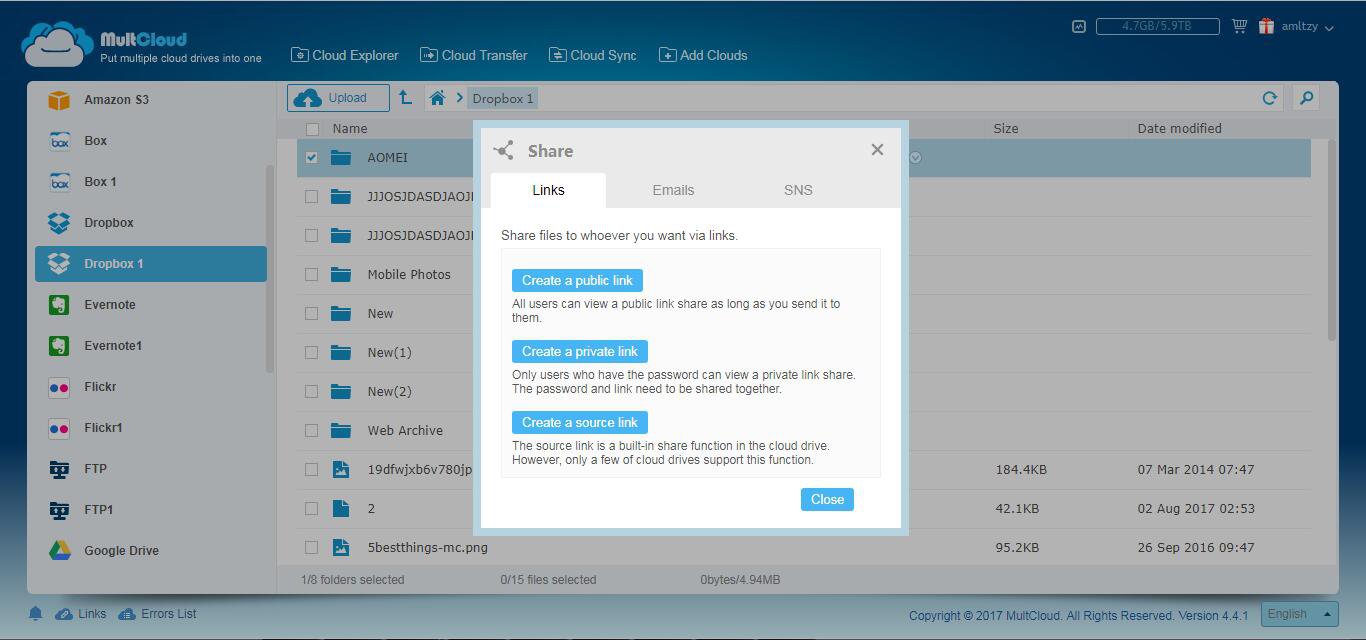Click the Mobile Photos folder icon
The image size is (1366, 640).
coord(341,275)
